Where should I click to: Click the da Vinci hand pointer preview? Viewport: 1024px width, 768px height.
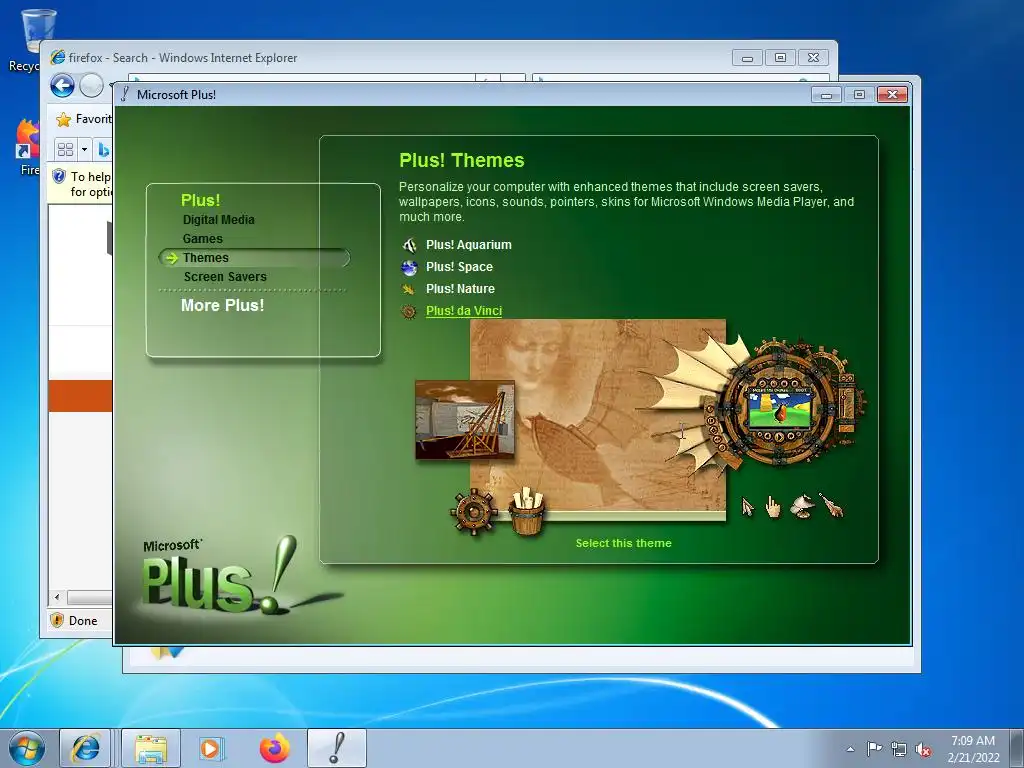[x=773, y=507]
